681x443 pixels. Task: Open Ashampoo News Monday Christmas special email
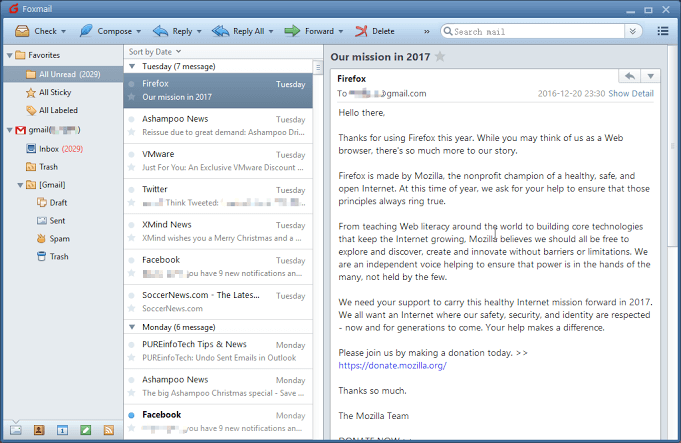pos(218,387)
